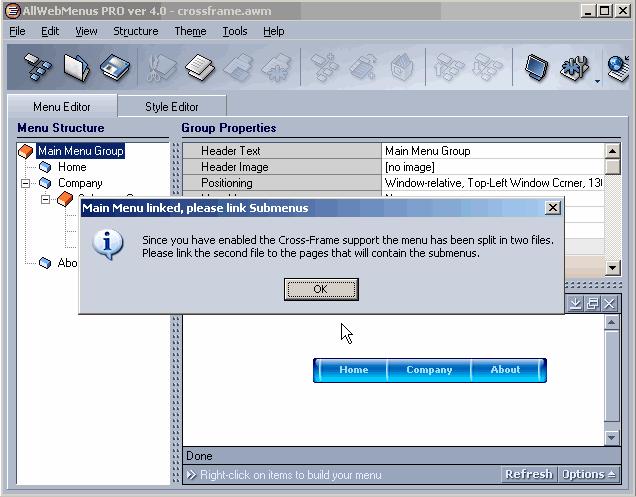Click the greyed Move Down toolbar icon
Screen dimensions: 636x497
(488, 67)
